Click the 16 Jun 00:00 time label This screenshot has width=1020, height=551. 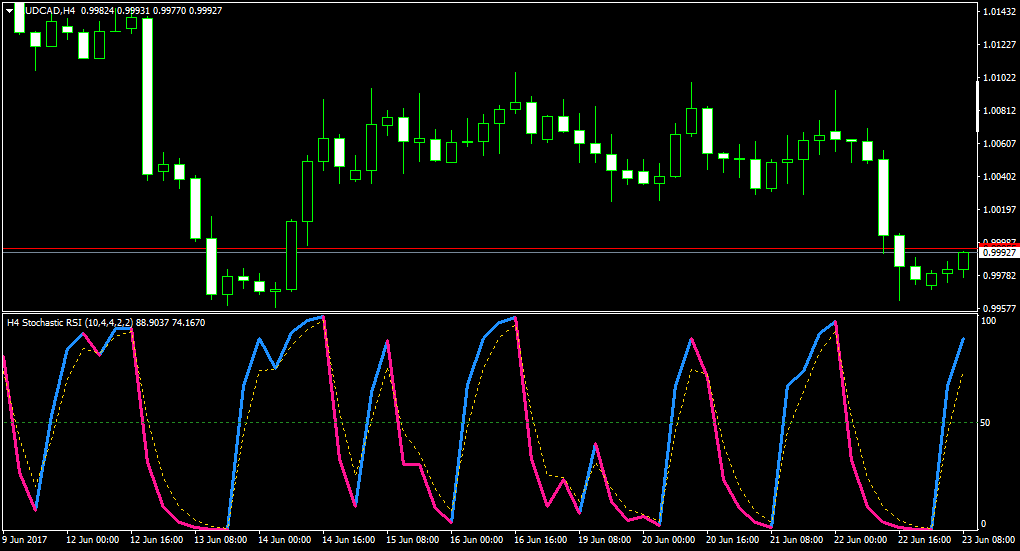(x=477, y=540)
